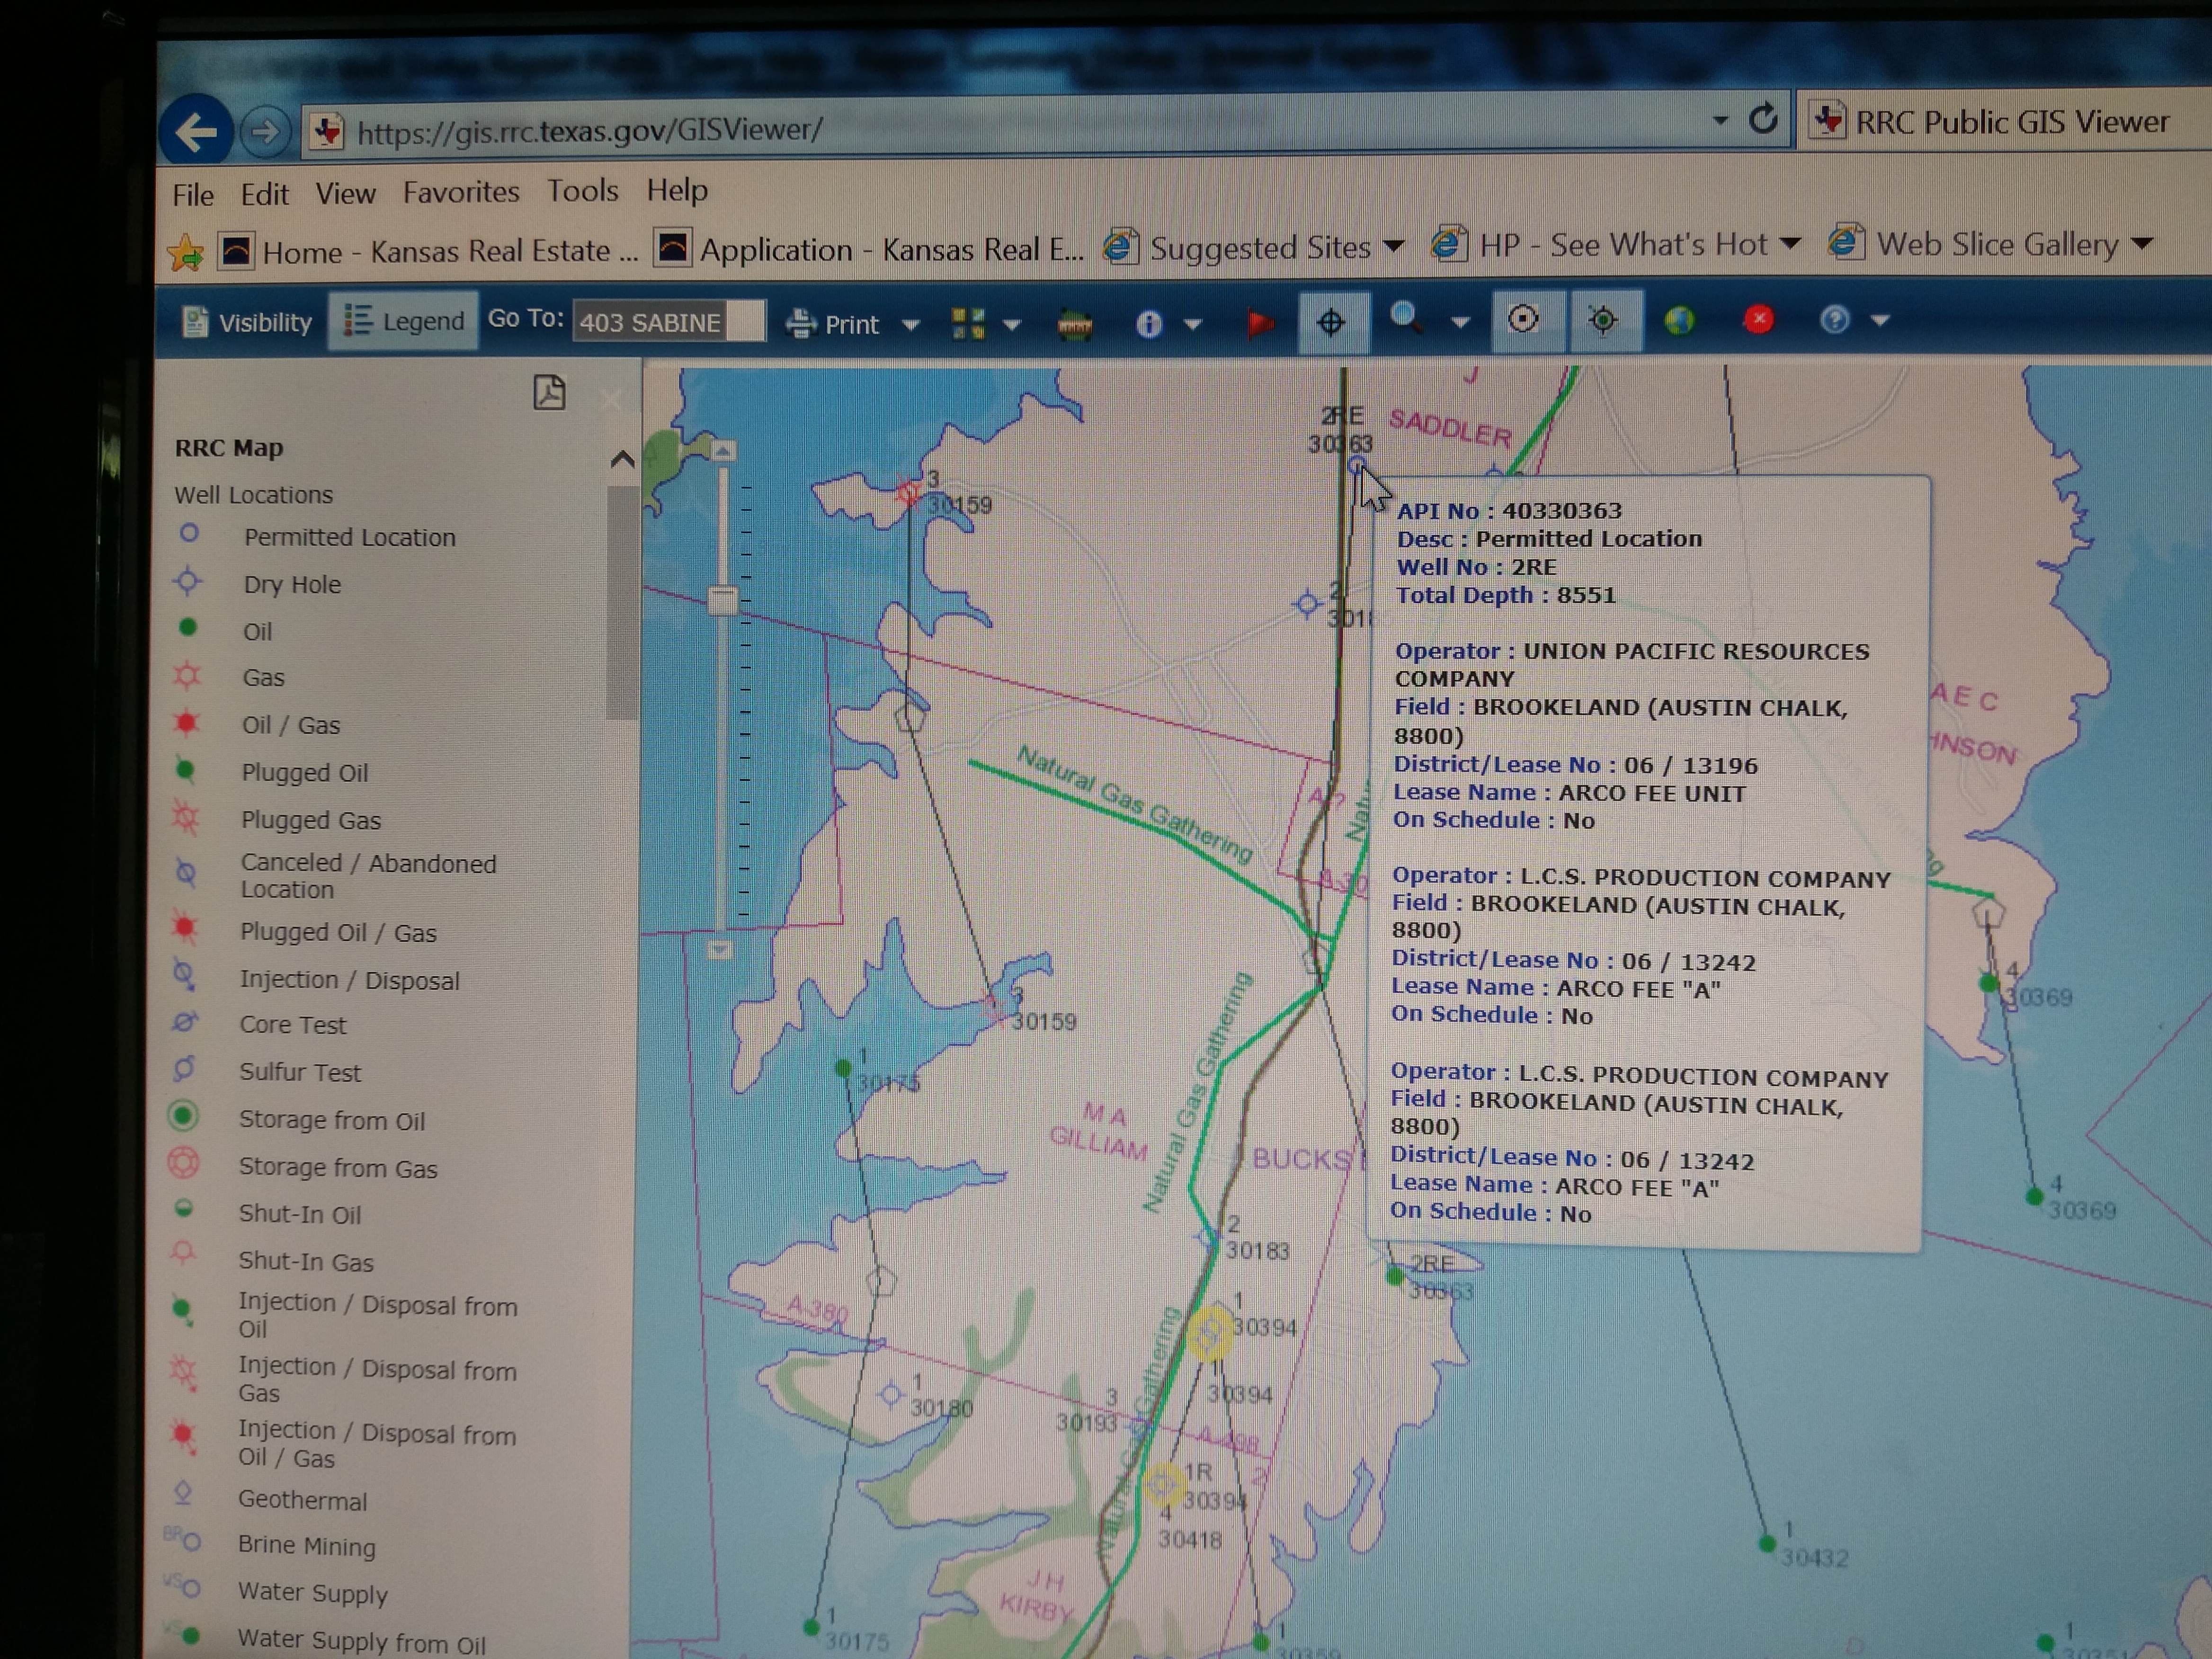Viewport: 2212px width, 1659px height.
Task: Click the printer icon next to Print
Action: [x=801, y=324]
